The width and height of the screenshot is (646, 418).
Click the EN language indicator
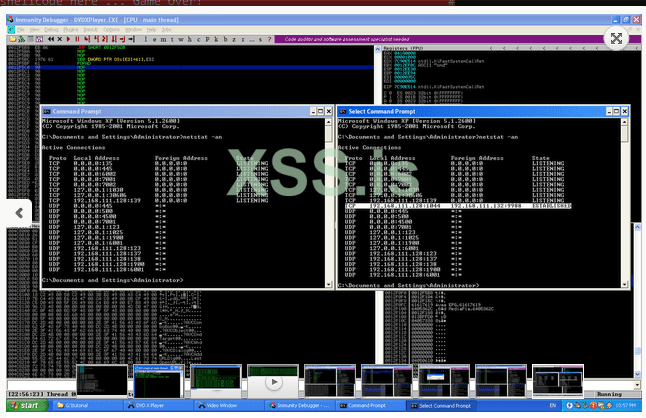tap(552, 406)
